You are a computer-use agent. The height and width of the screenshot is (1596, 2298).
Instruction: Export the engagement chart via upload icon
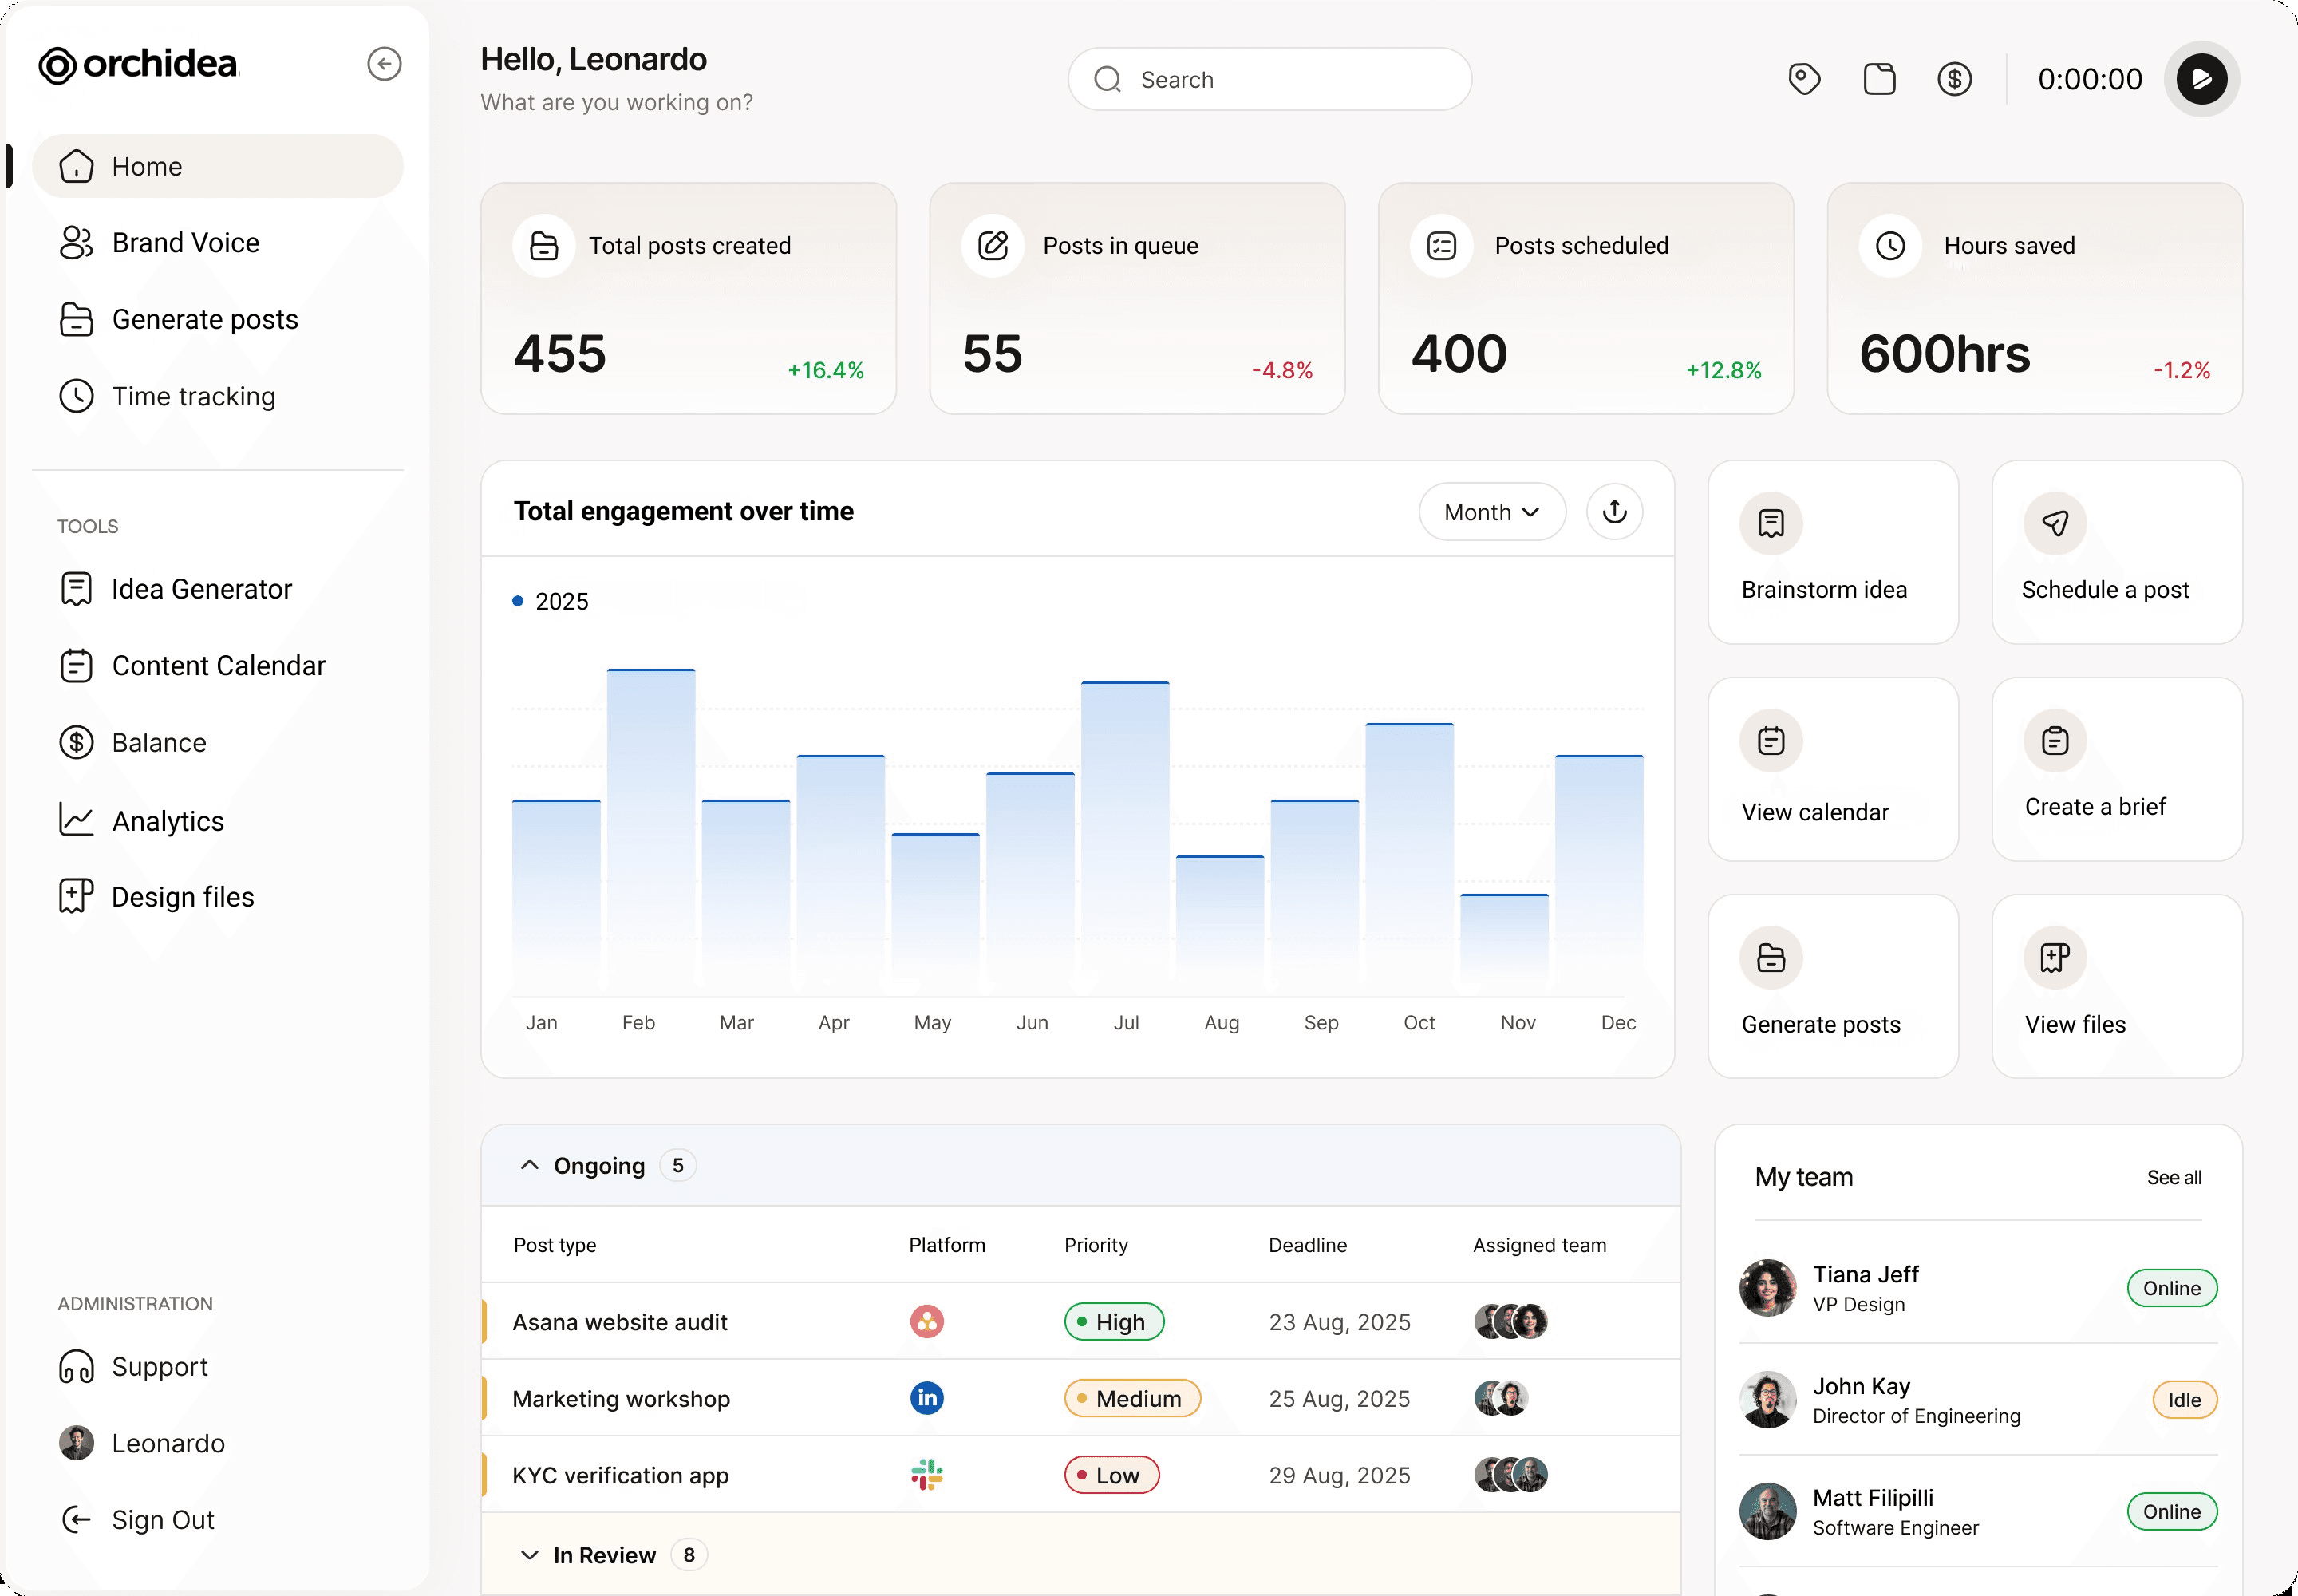[1614, 511]
